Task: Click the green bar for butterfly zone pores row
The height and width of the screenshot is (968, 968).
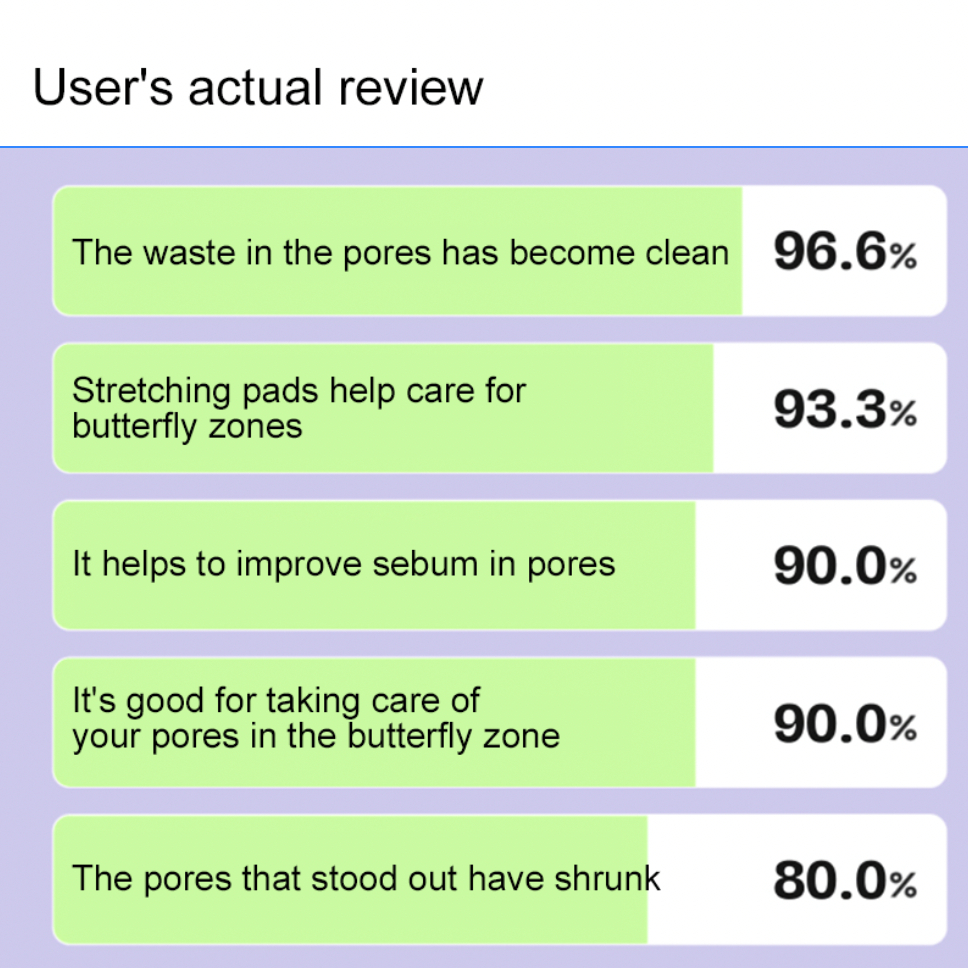Action: pos(374,722)
